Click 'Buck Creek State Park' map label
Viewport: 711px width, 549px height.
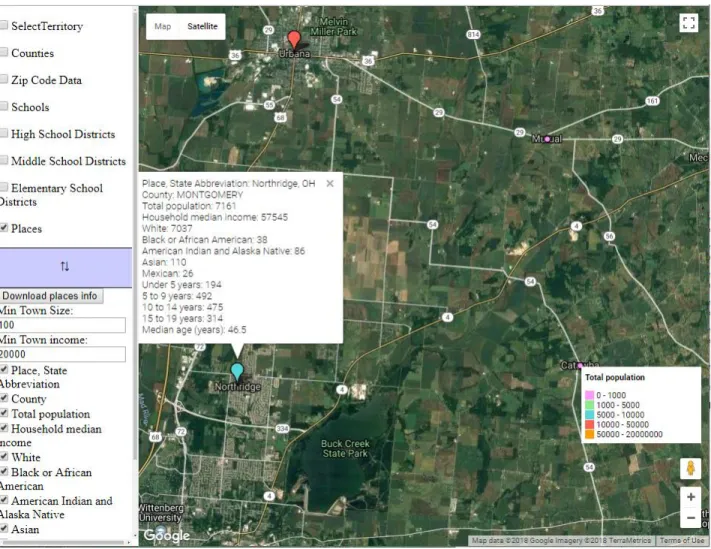coord(345,448)
